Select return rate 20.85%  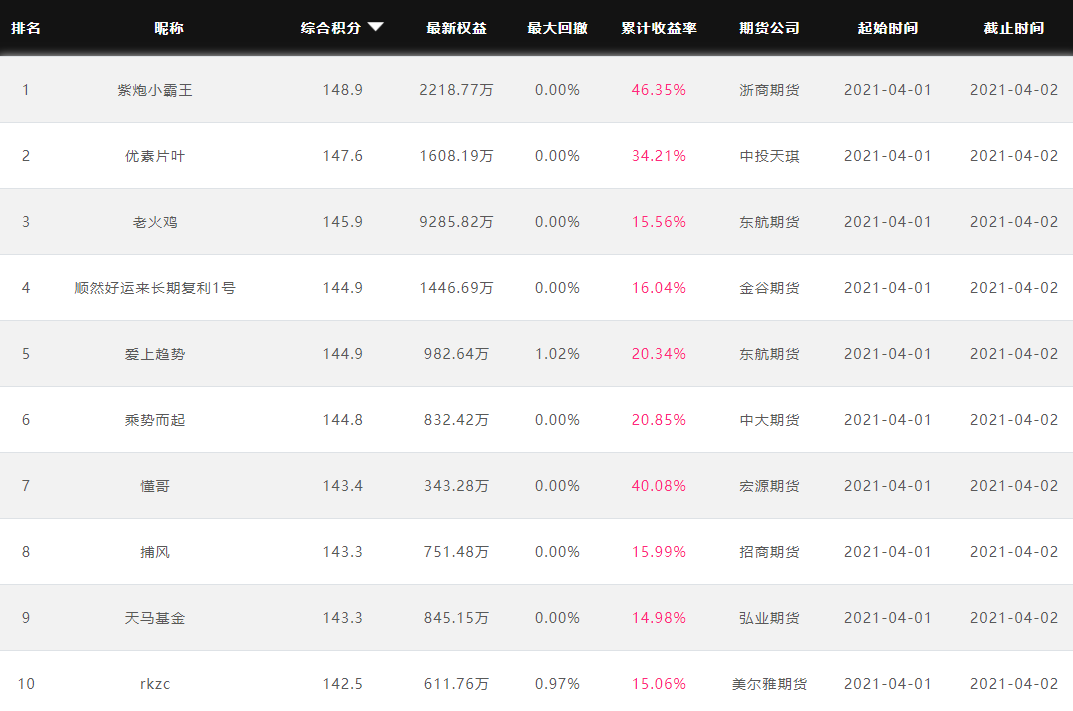tap(659, 420)
